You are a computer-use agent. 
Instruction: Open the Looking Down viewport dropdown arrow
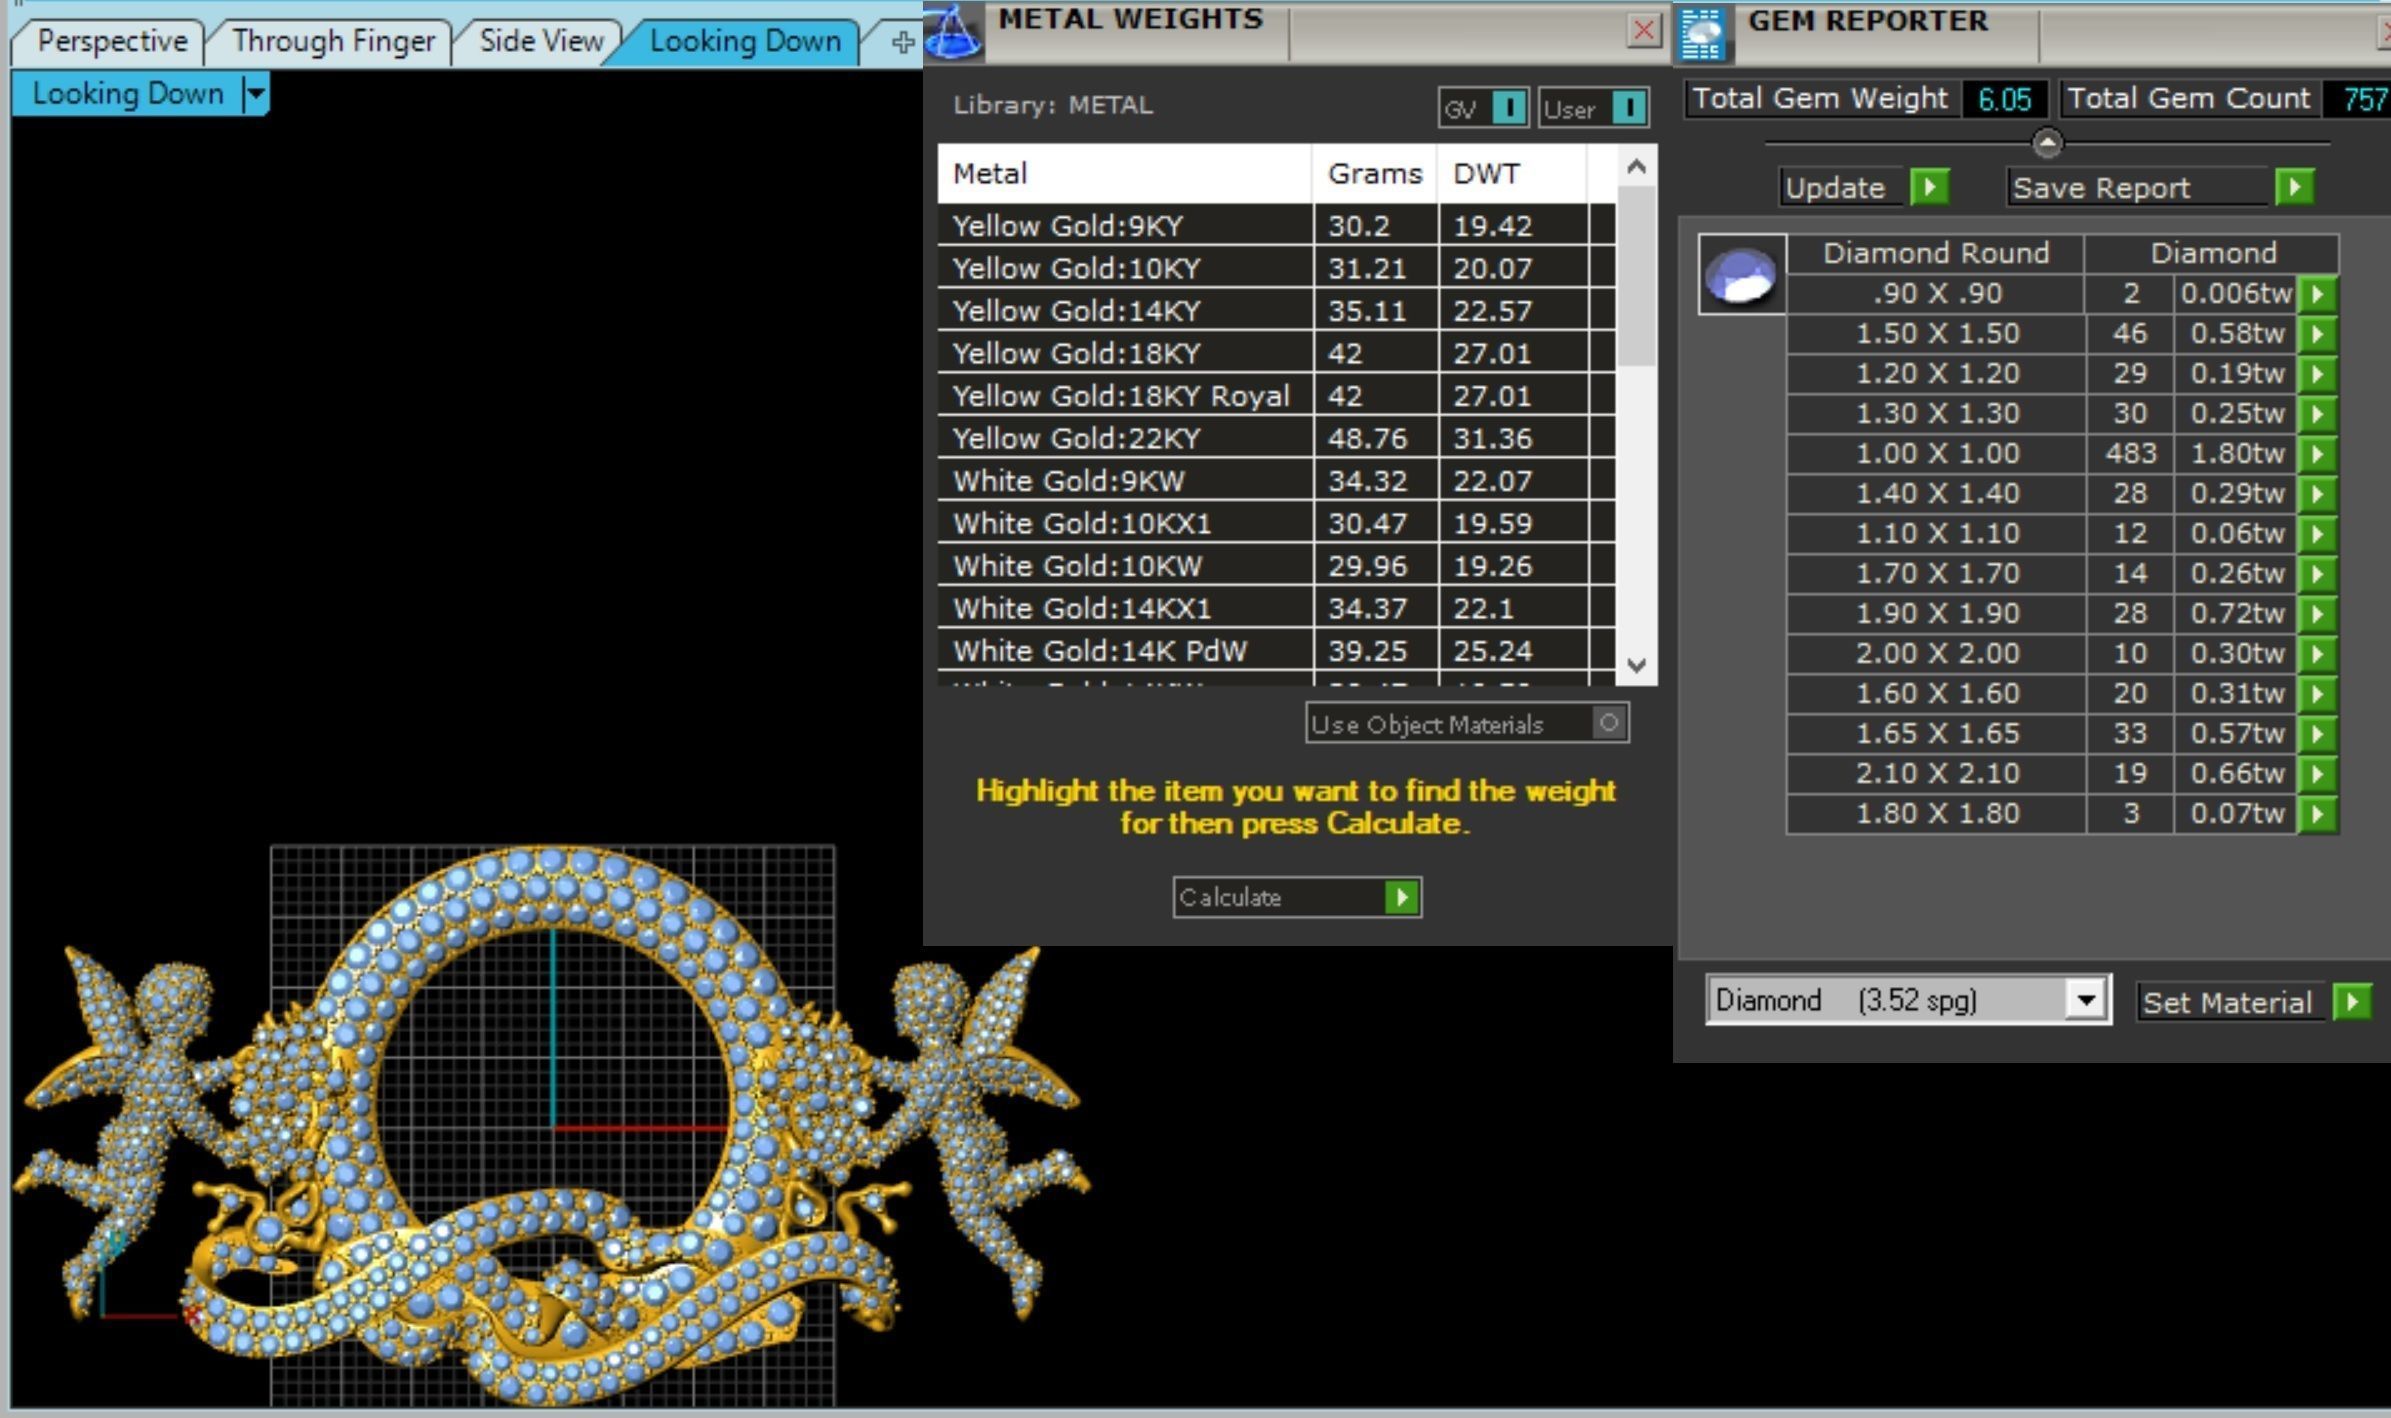256,94
